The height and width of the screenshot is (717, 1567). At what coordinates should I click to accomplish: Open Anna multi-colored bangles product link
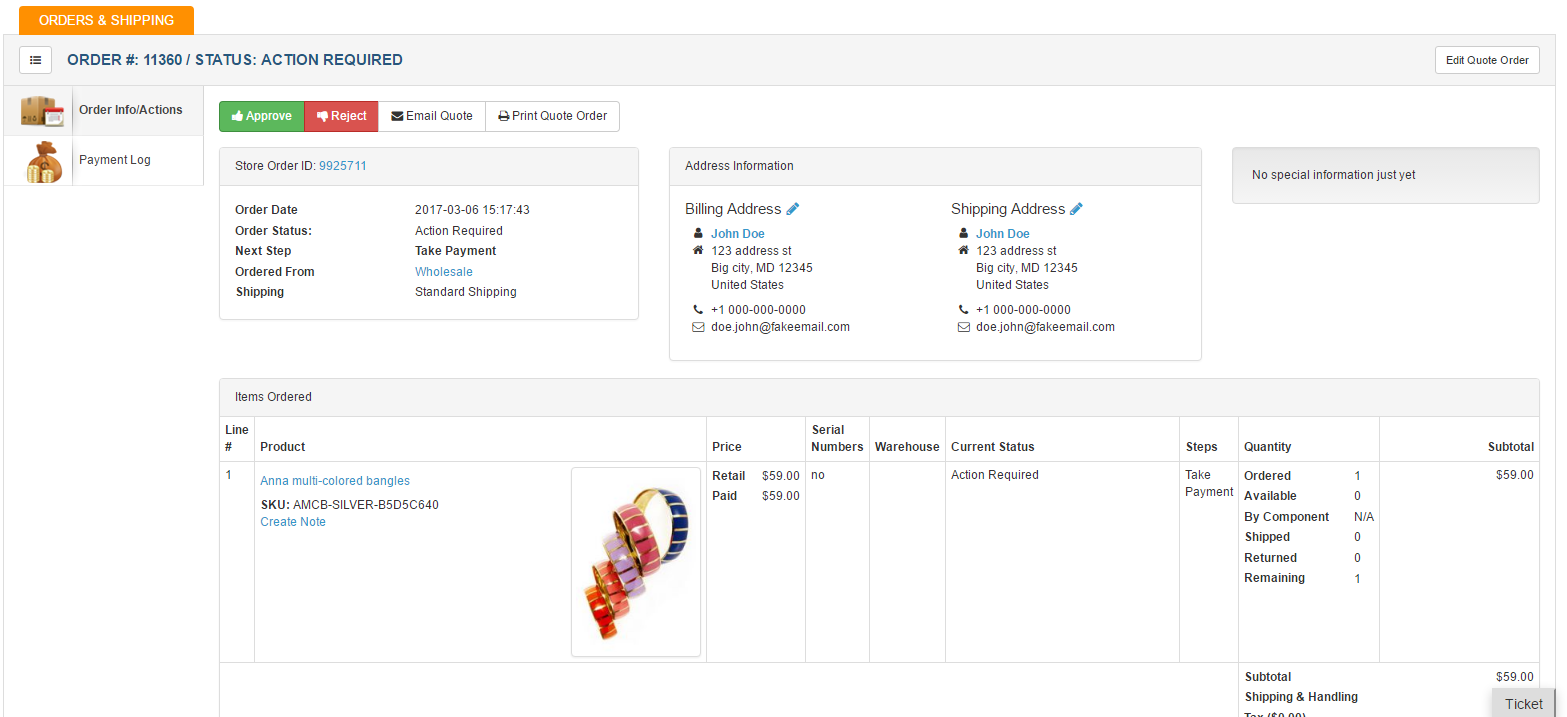(335, 481)
